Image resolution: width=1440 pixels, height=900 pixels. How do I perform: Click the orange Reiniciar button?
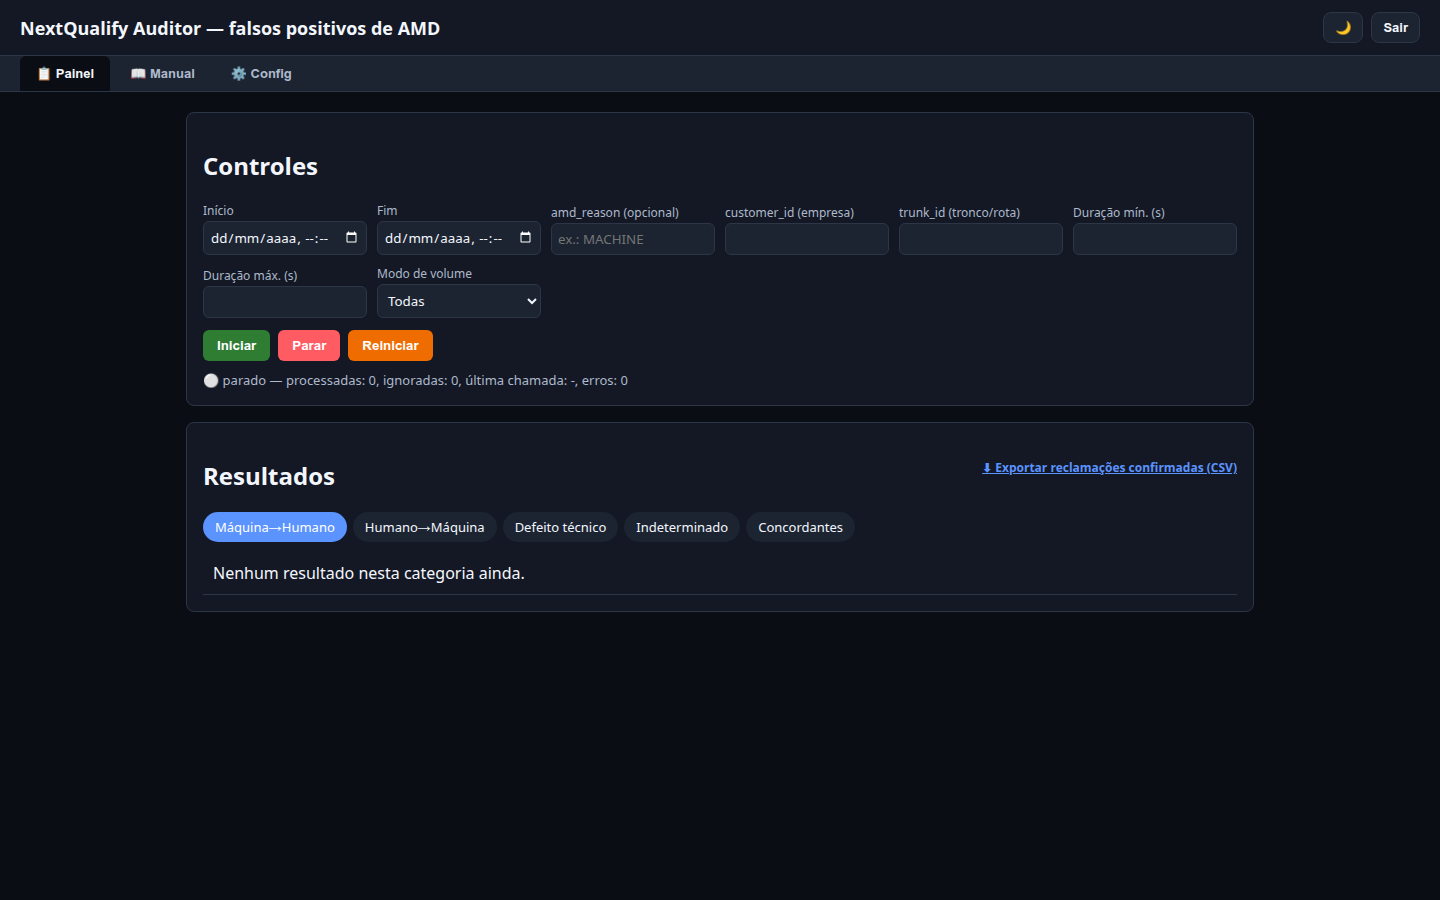point(390,346)
